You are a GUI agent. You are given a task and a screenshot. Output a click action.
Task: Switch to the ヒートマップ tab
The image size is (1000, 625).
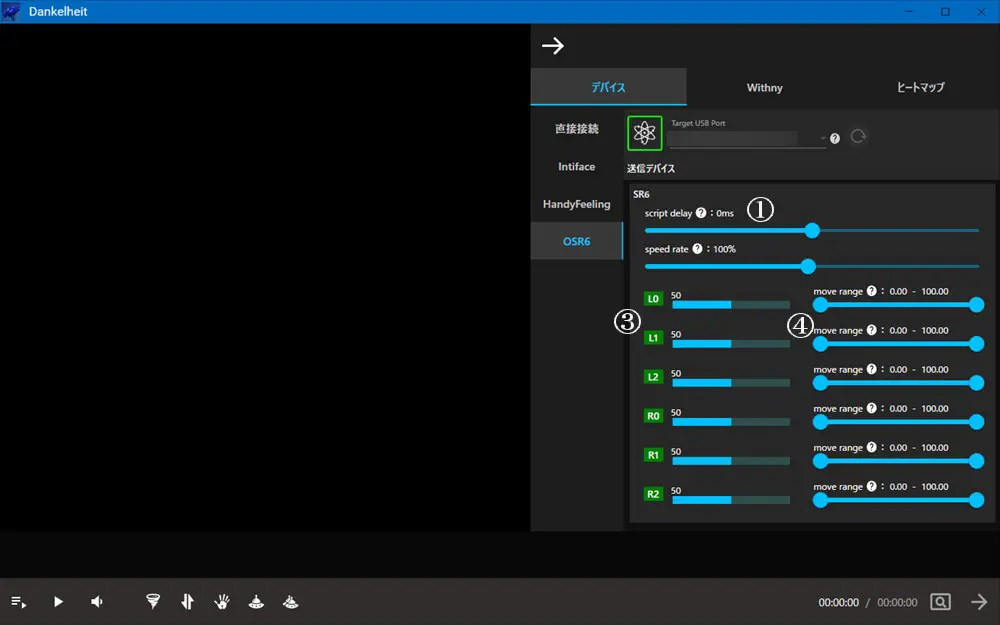click(921, 87)
